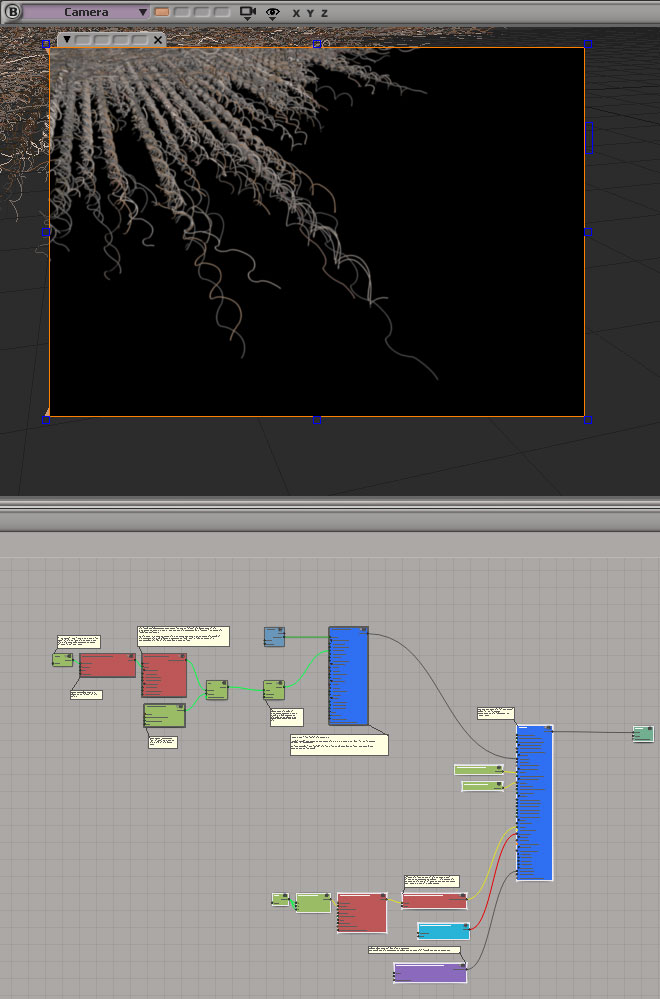Click the camera icon in viewport toolbar
Viewport: 660px width, 999px height.
247,13
